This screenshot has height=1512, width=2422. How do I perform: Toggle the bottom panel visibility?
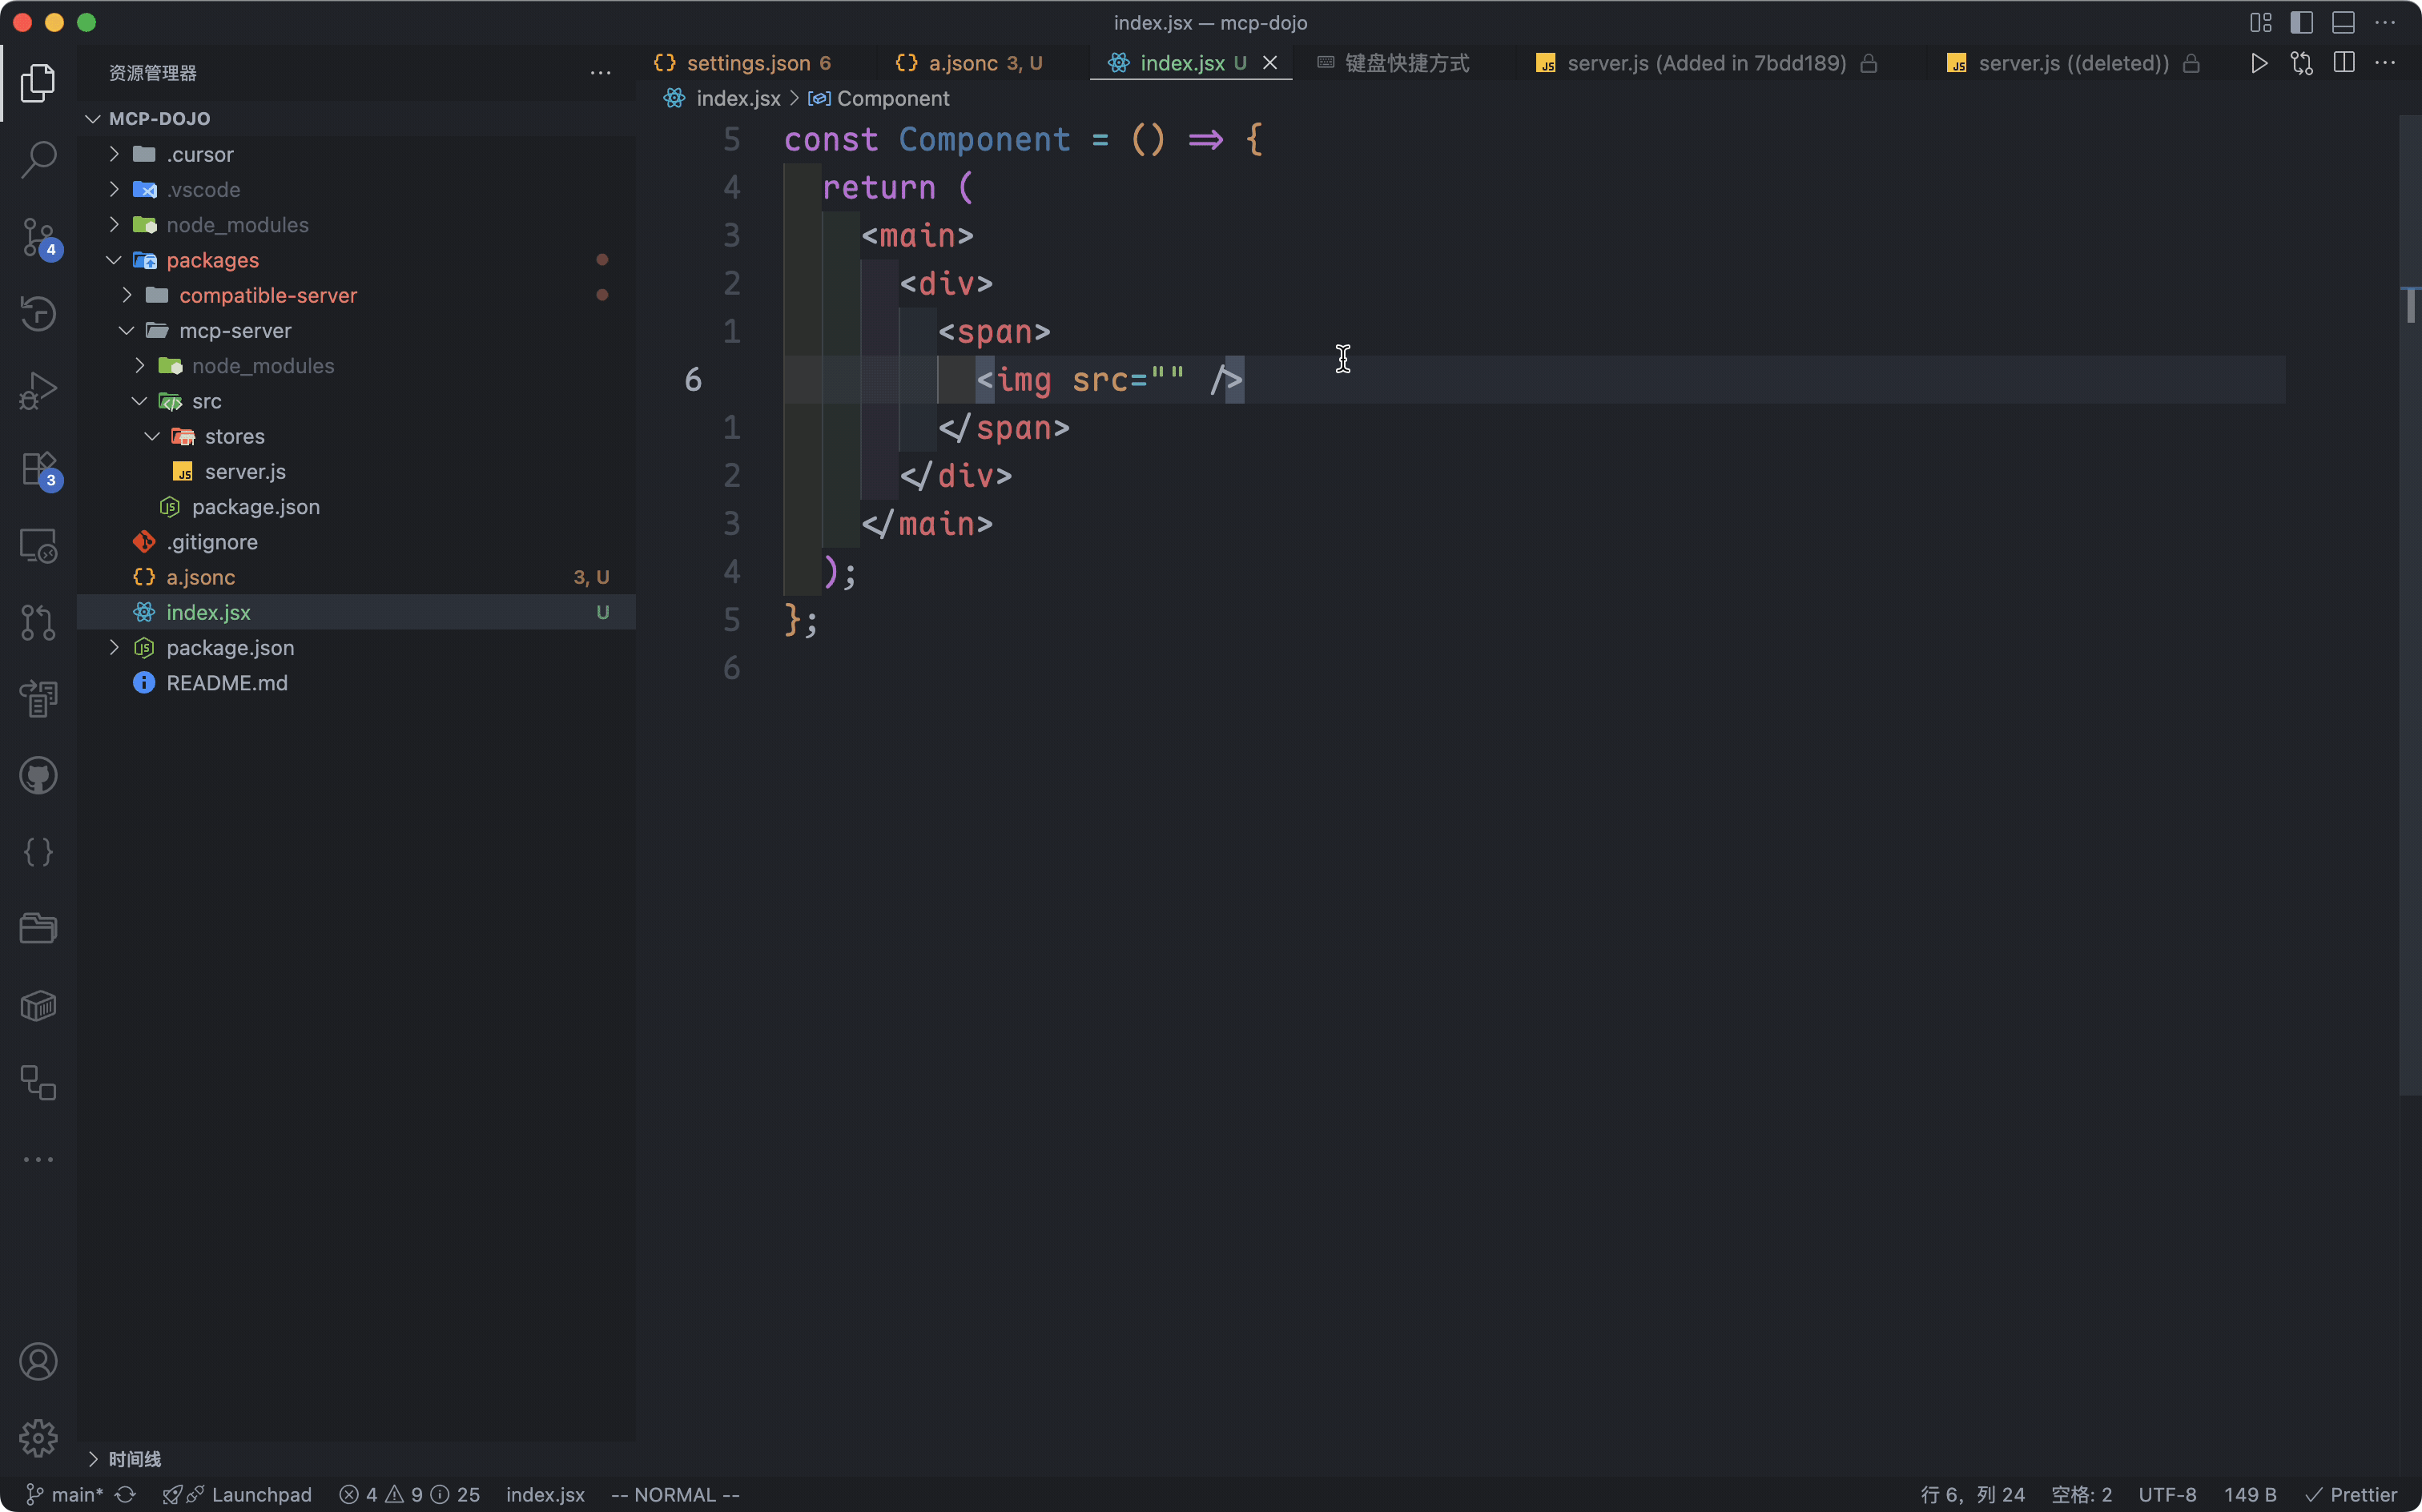[x=2343, y=22]
